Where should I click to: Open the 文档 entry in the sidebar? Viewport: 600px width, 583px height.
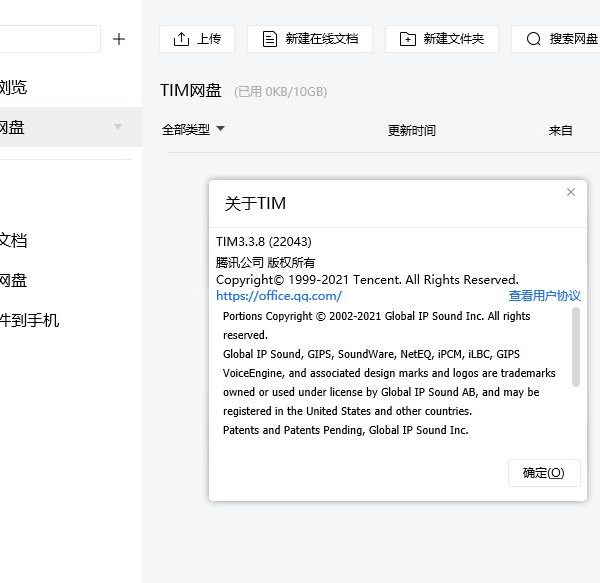[14, 240]
